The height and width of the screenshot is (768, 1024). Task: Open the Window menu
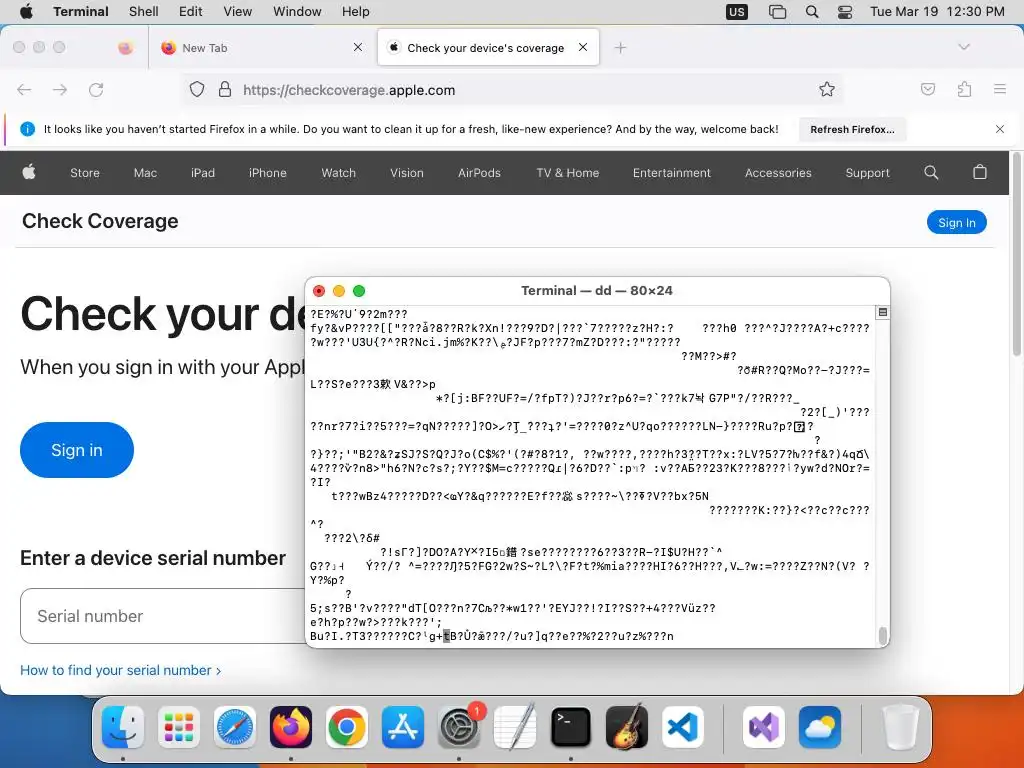(x=297, y=12)
